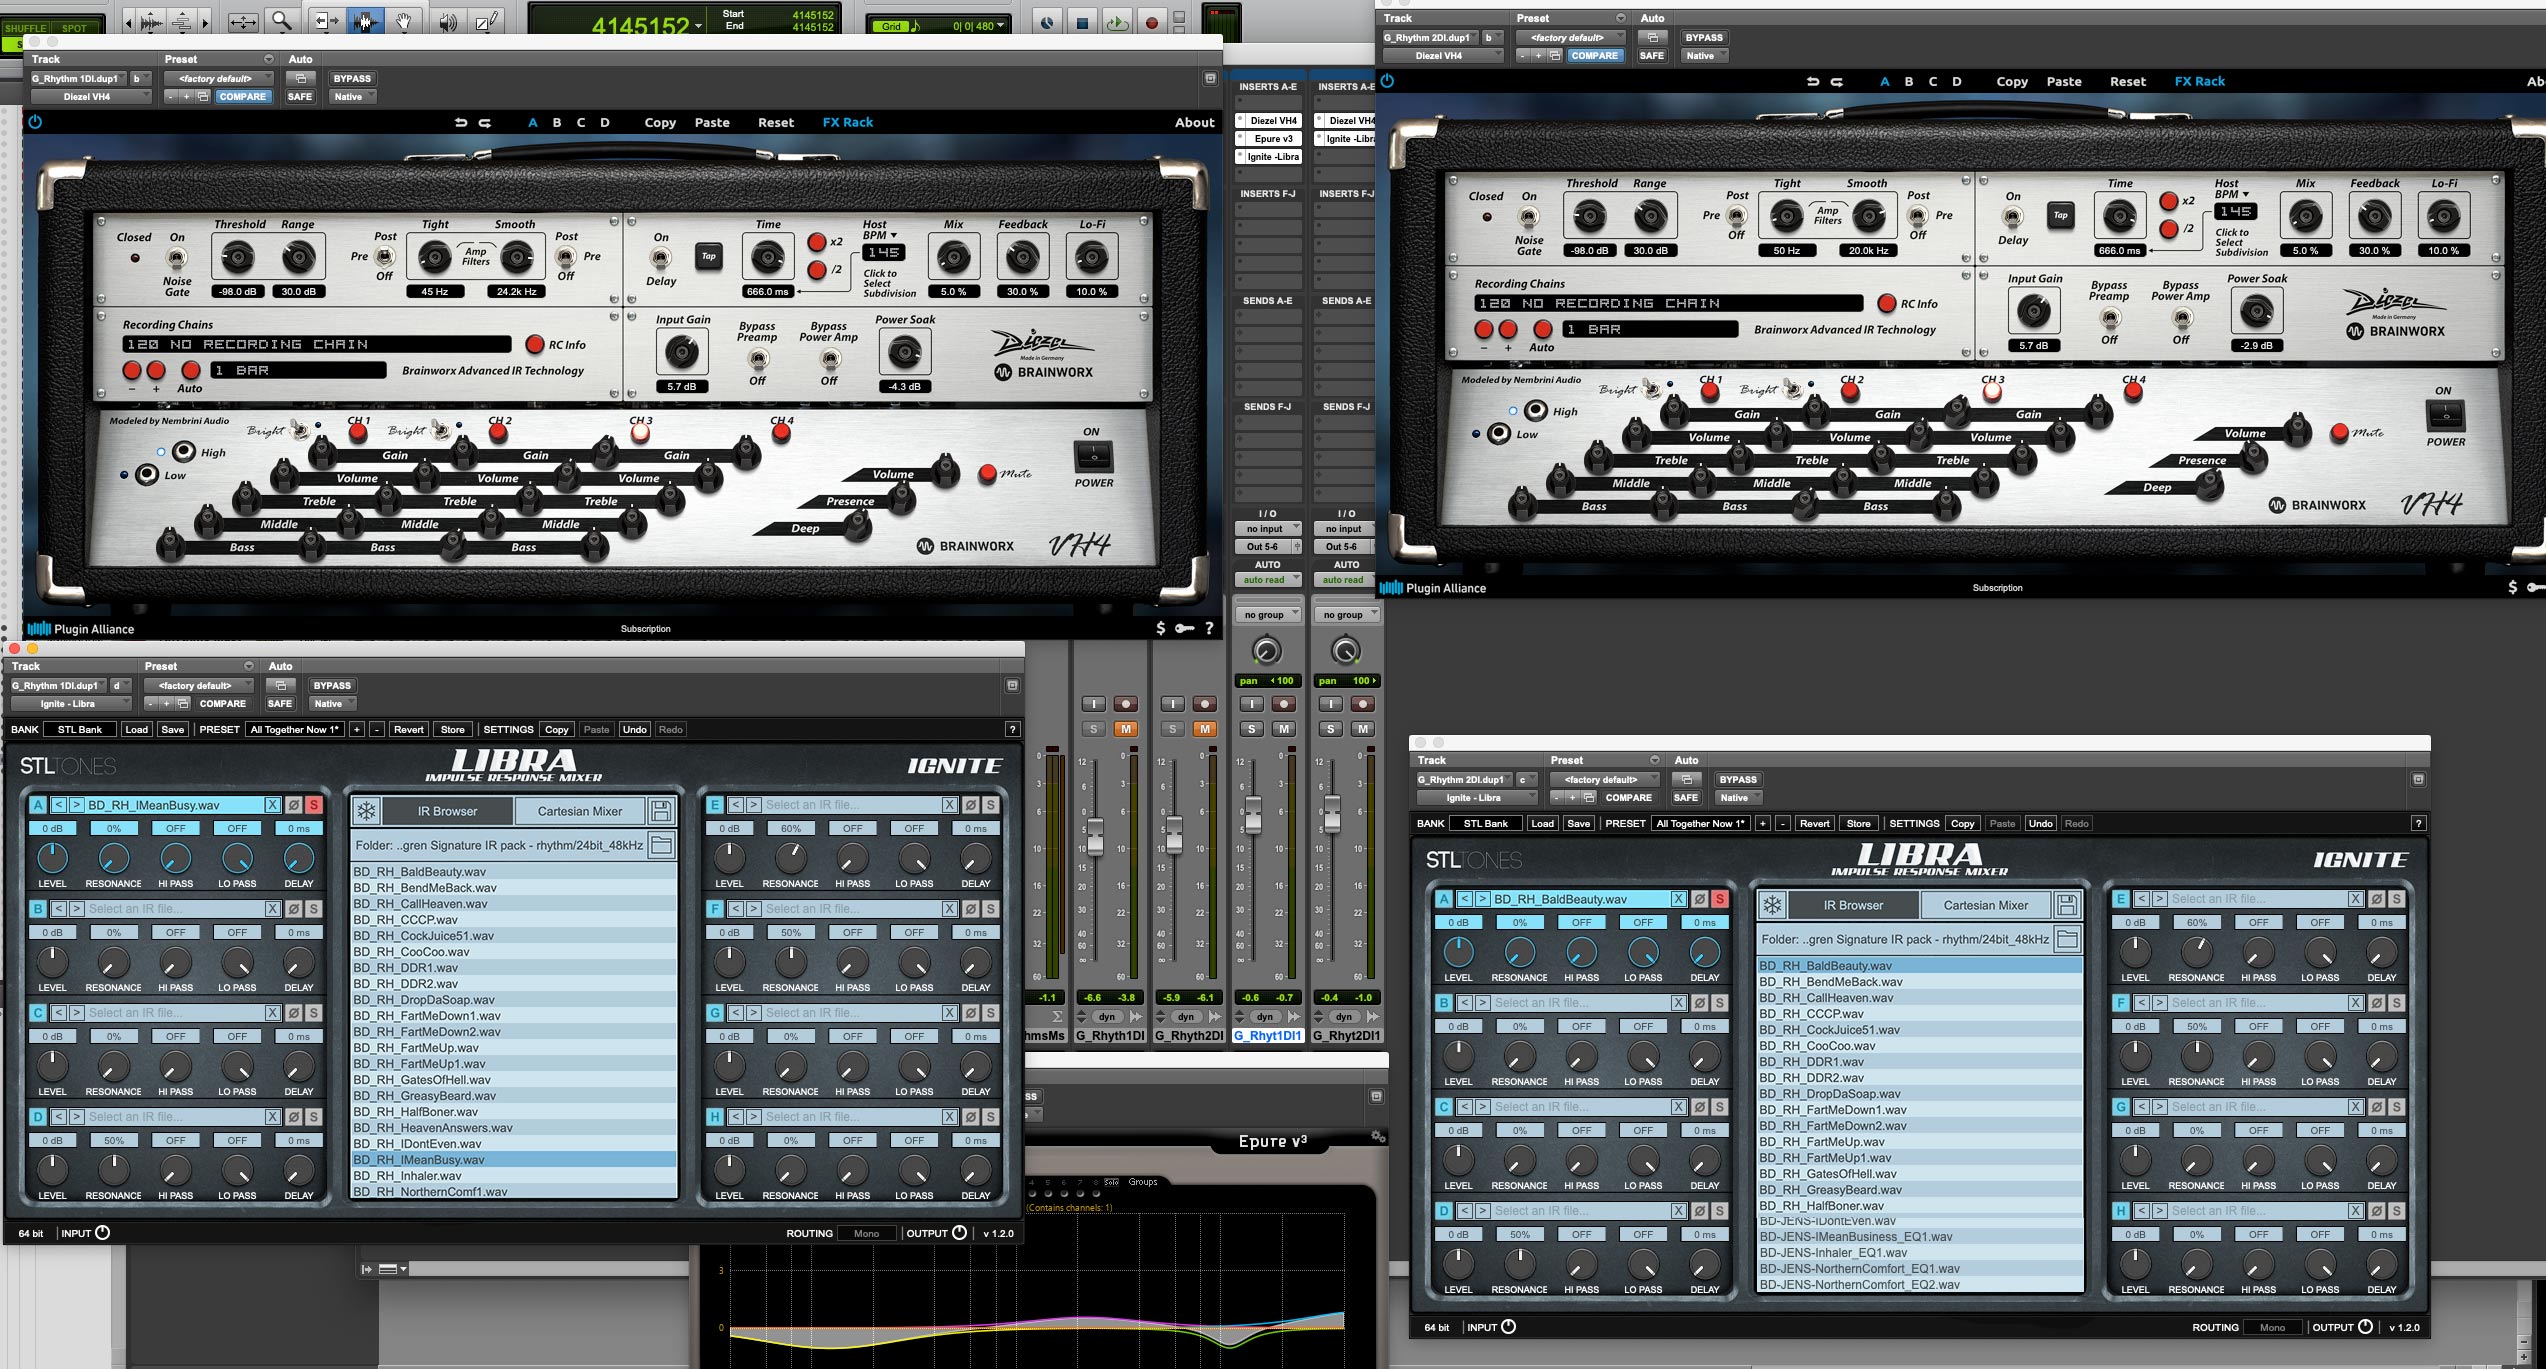Toggle the POWER switch on left Diezel amp

click(1093, 457)
